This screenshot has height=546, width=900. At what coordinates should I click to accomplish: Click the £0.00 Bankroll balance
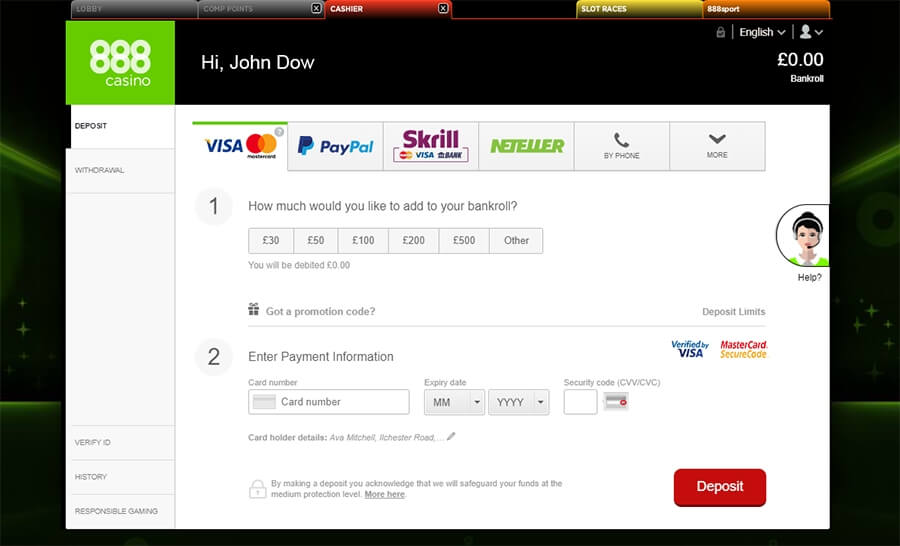point(800,67)
